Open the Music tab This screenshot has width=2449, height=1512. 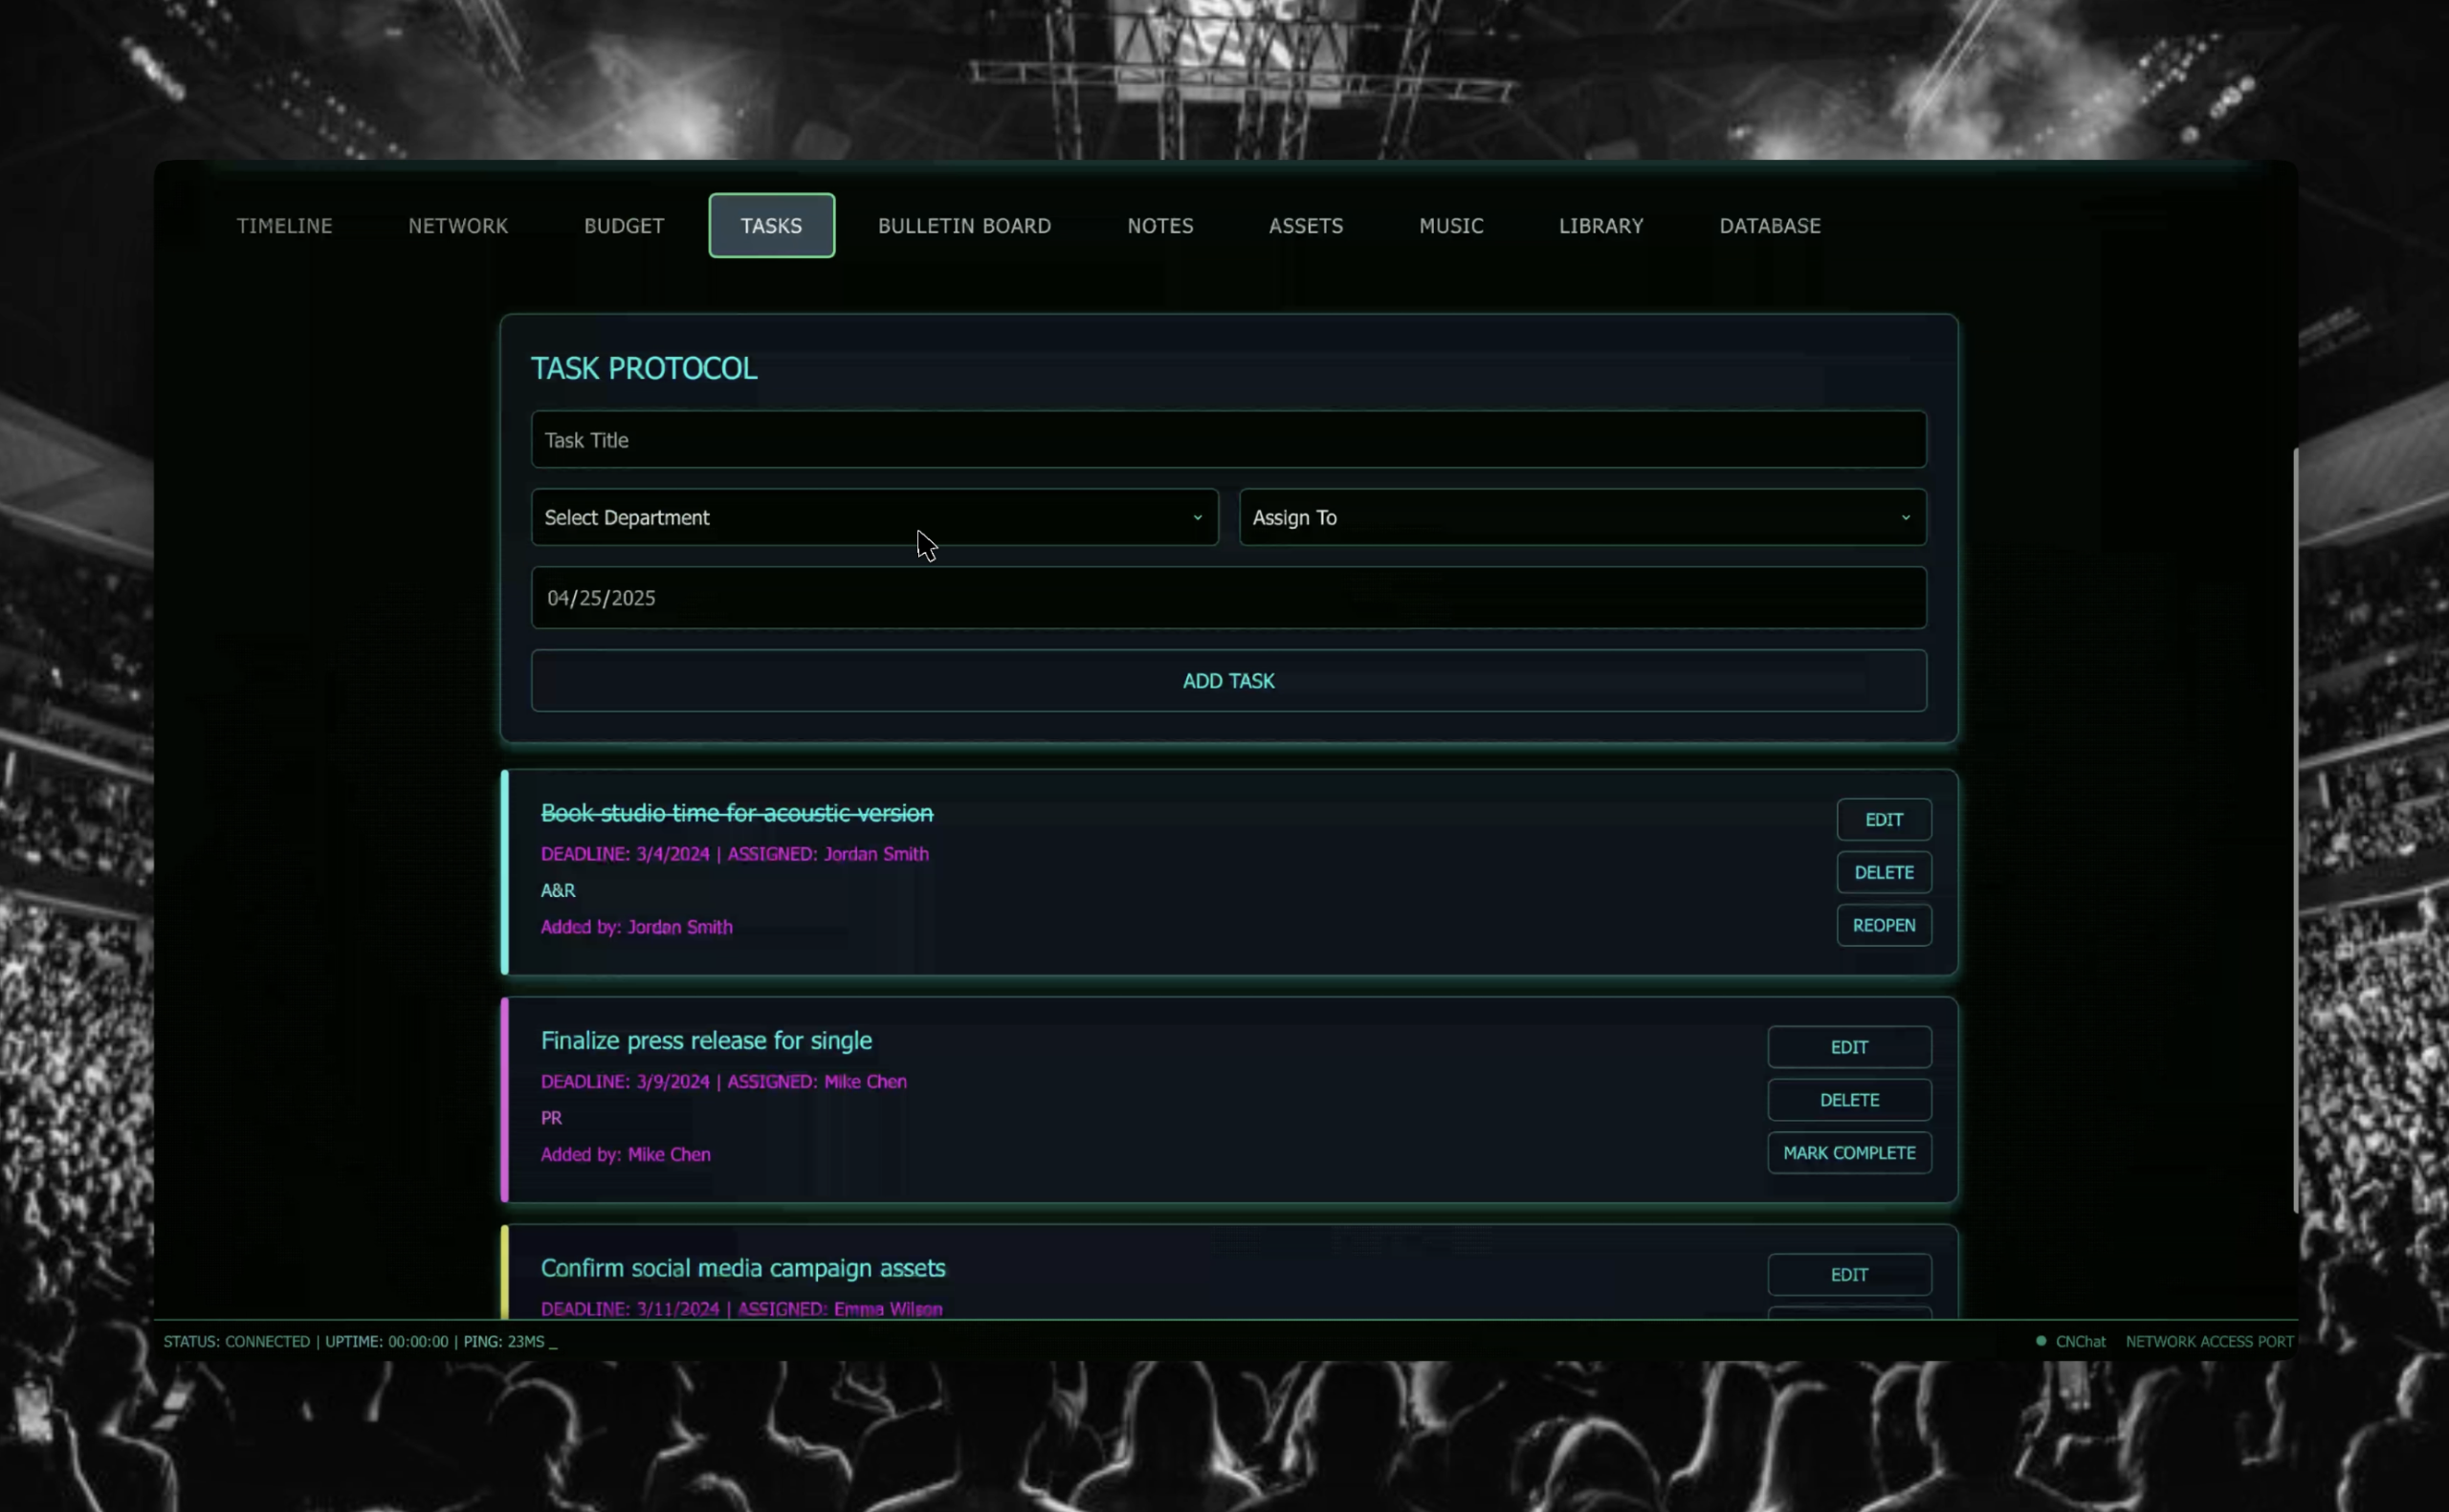tap(1451, 226)
